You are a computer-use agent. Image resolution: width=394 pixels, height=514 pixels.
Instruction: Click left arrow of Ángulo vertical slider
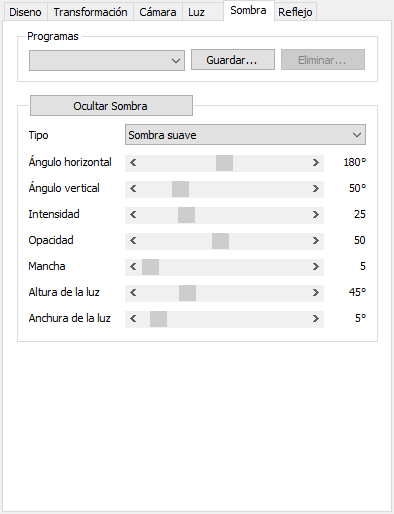pyautogui.click(x=133, y=189)
